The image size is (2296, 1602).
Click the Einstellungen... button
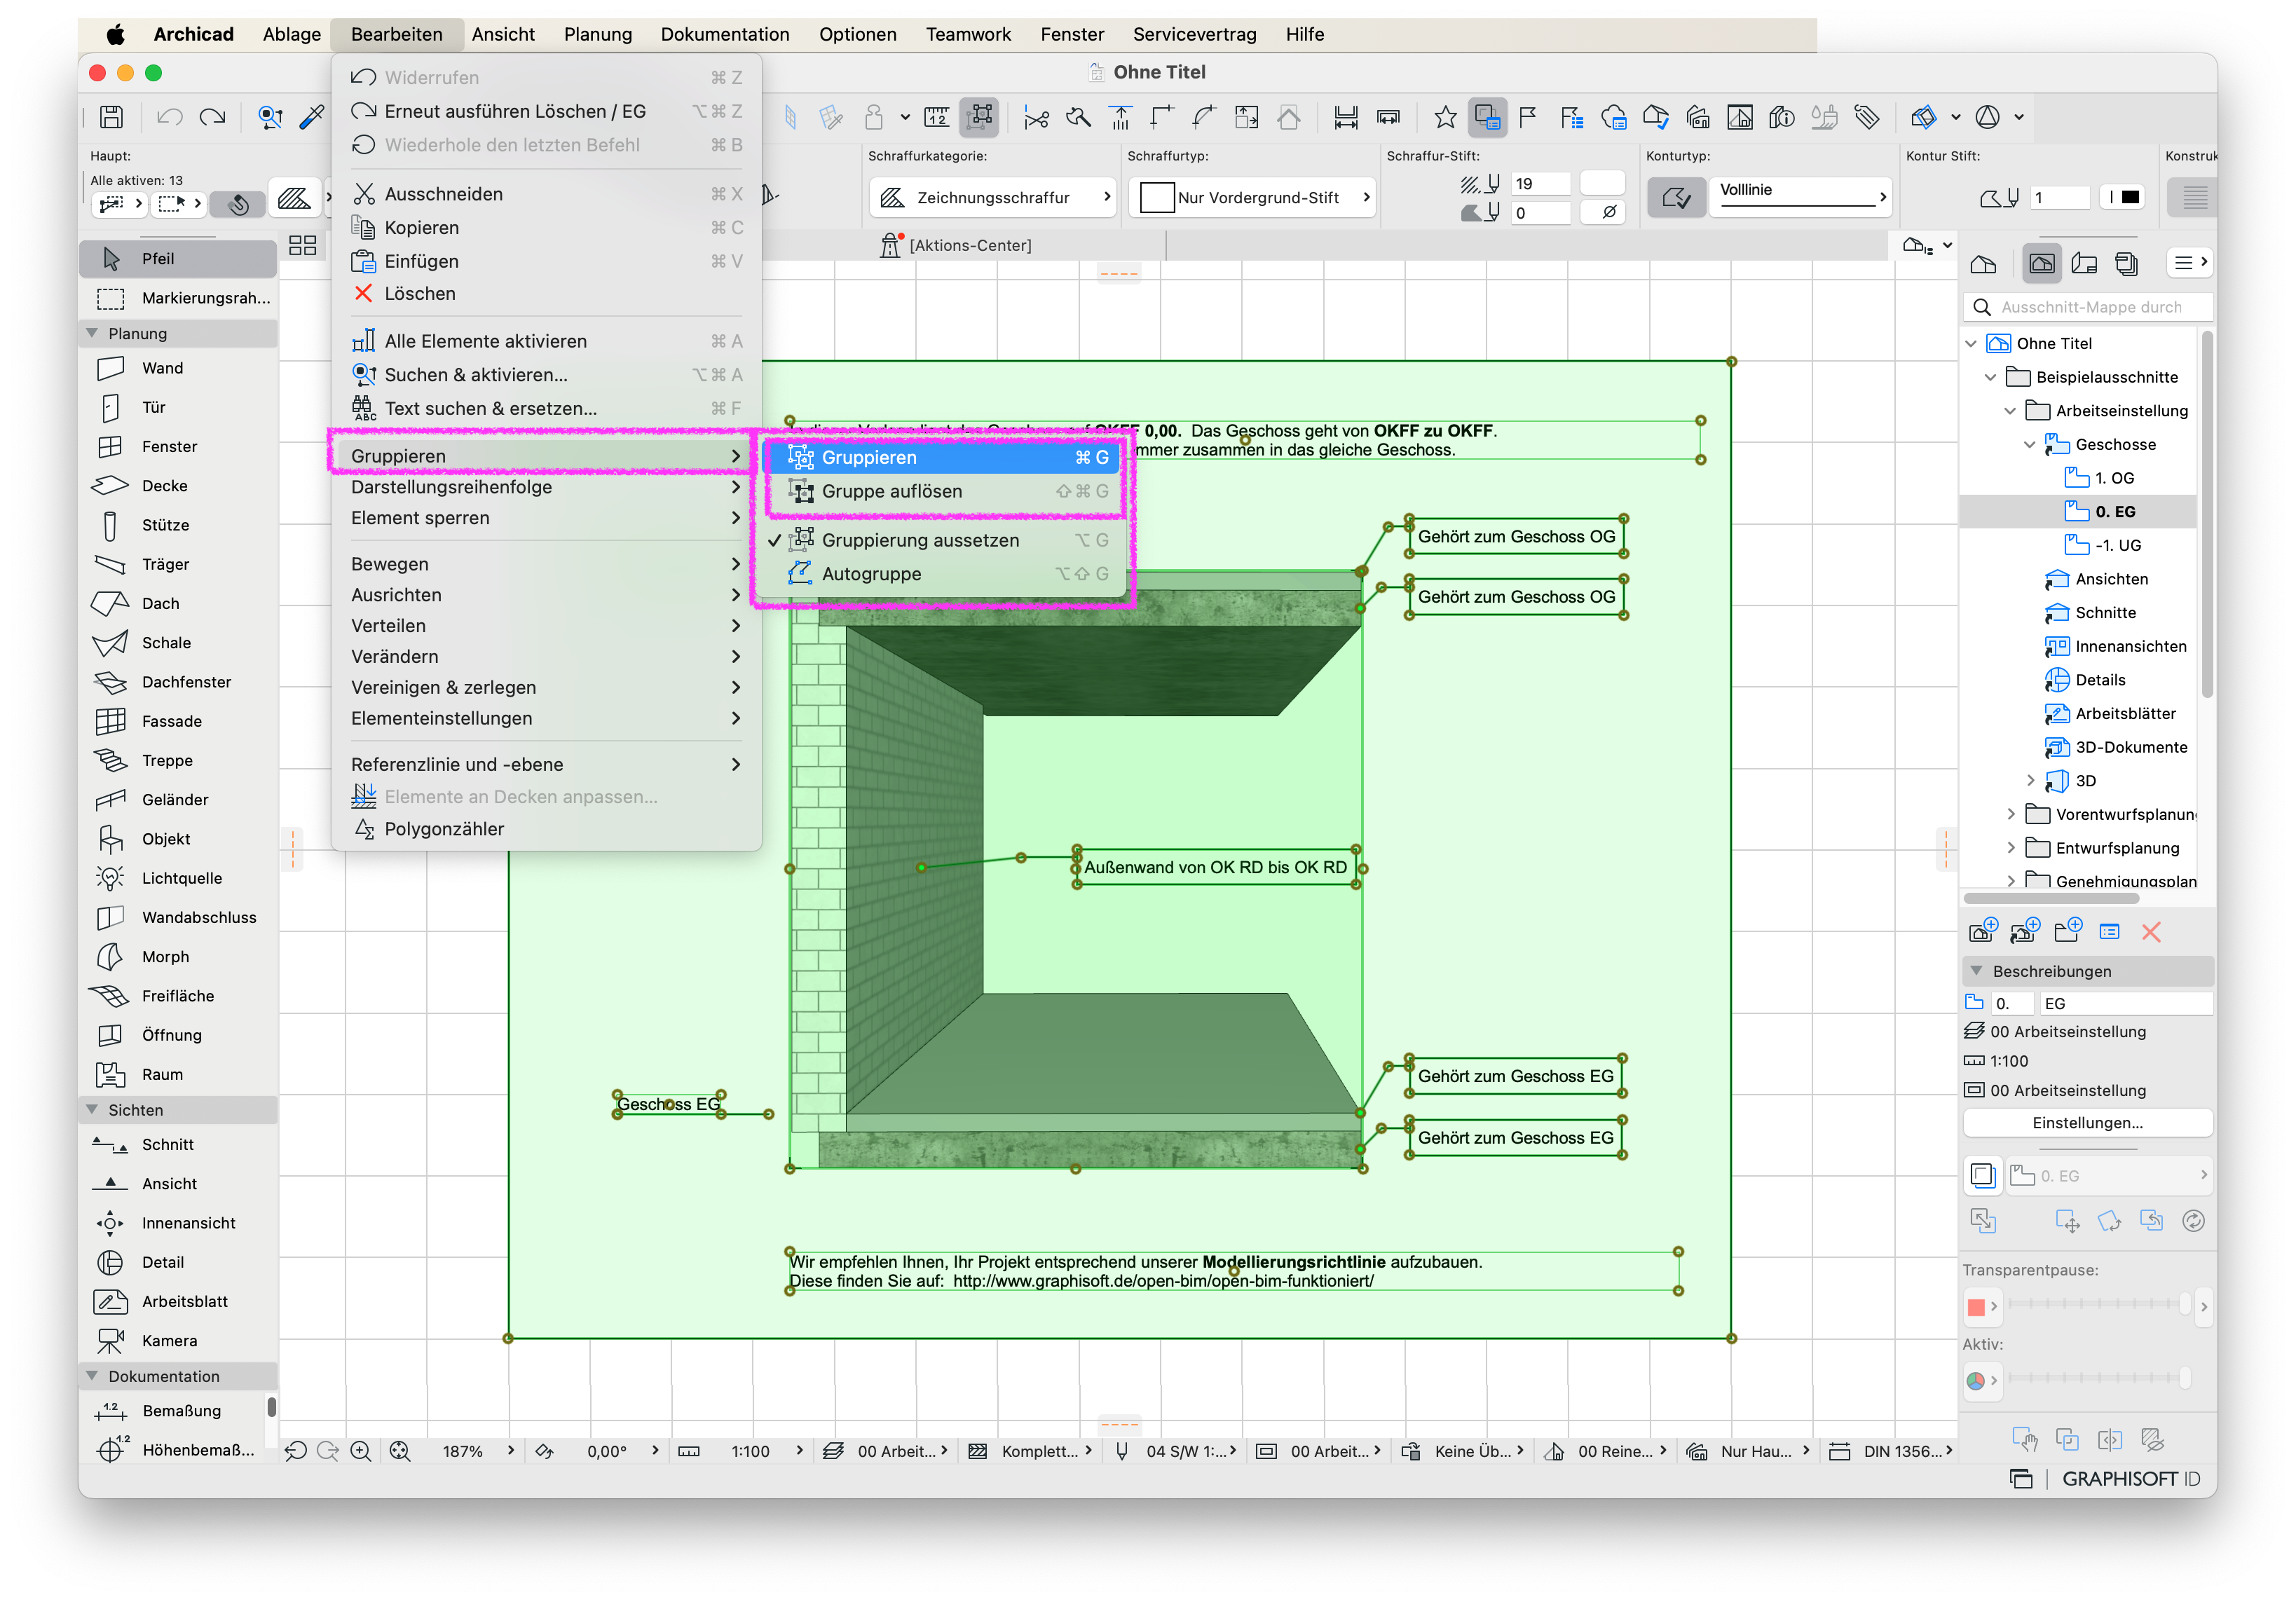coord(2088,1123)
